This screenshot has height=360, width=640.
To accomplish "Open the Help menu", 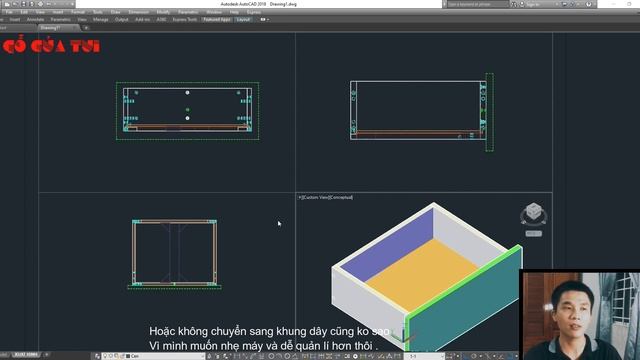I will tap(234, 12).
